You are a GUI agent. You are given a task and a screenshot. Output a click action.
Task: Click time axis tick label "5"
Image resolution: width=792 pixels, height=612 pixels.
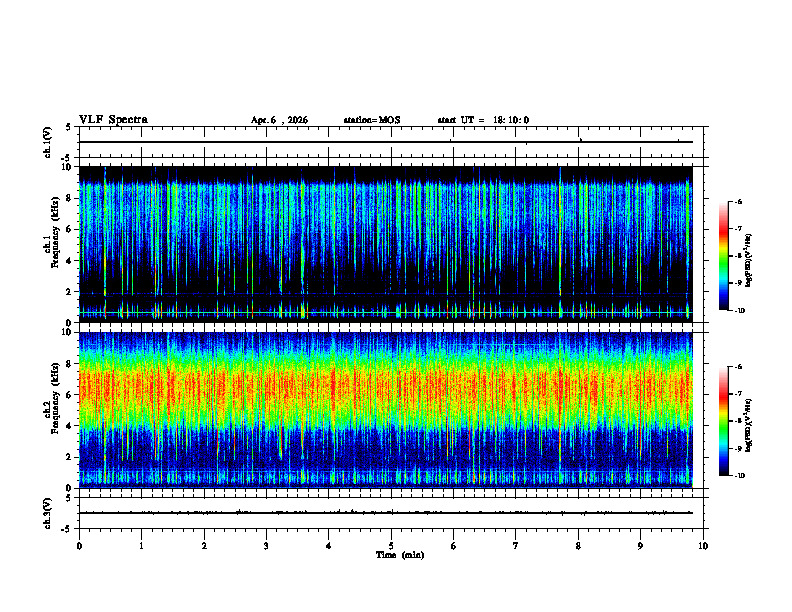[x=391, y=546]
